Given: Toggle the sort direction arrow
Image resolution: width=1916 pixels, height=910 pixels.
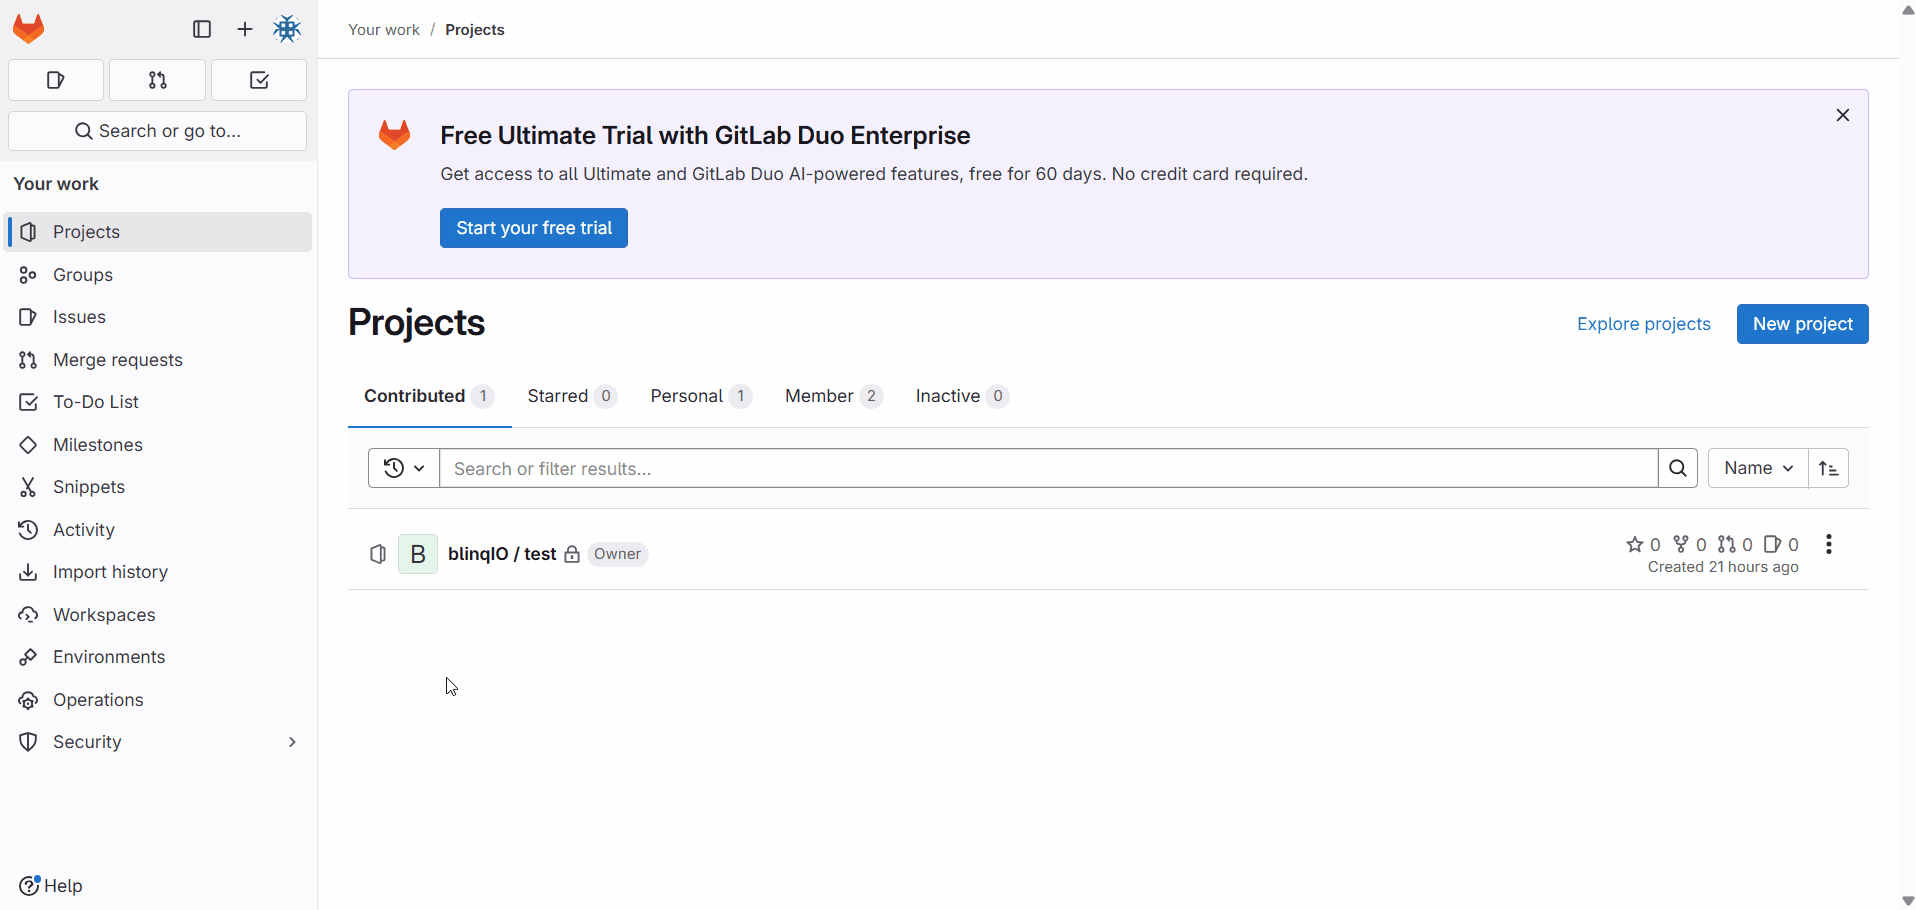Looking at the screenshot, I should point(1829,467).
